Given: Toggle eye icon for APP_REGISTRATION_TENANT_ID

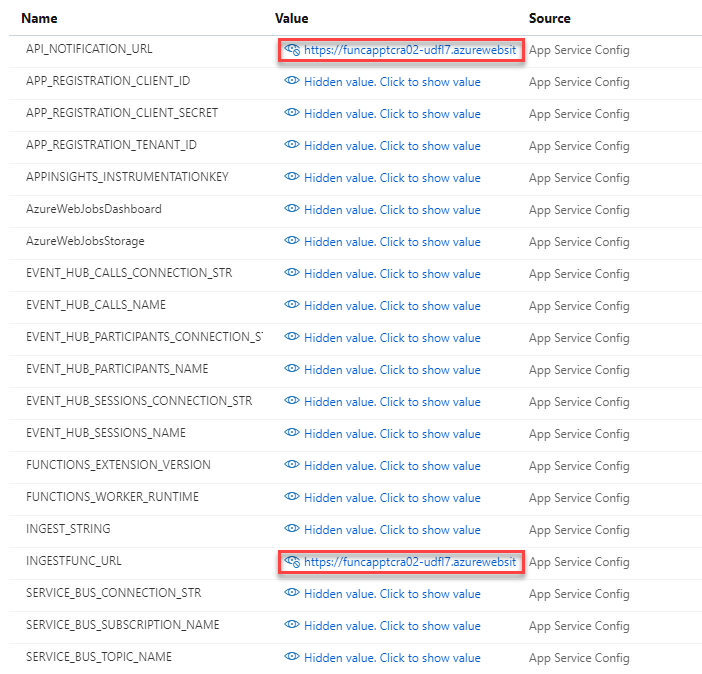Looking at the screenshot, I should 292,144.
